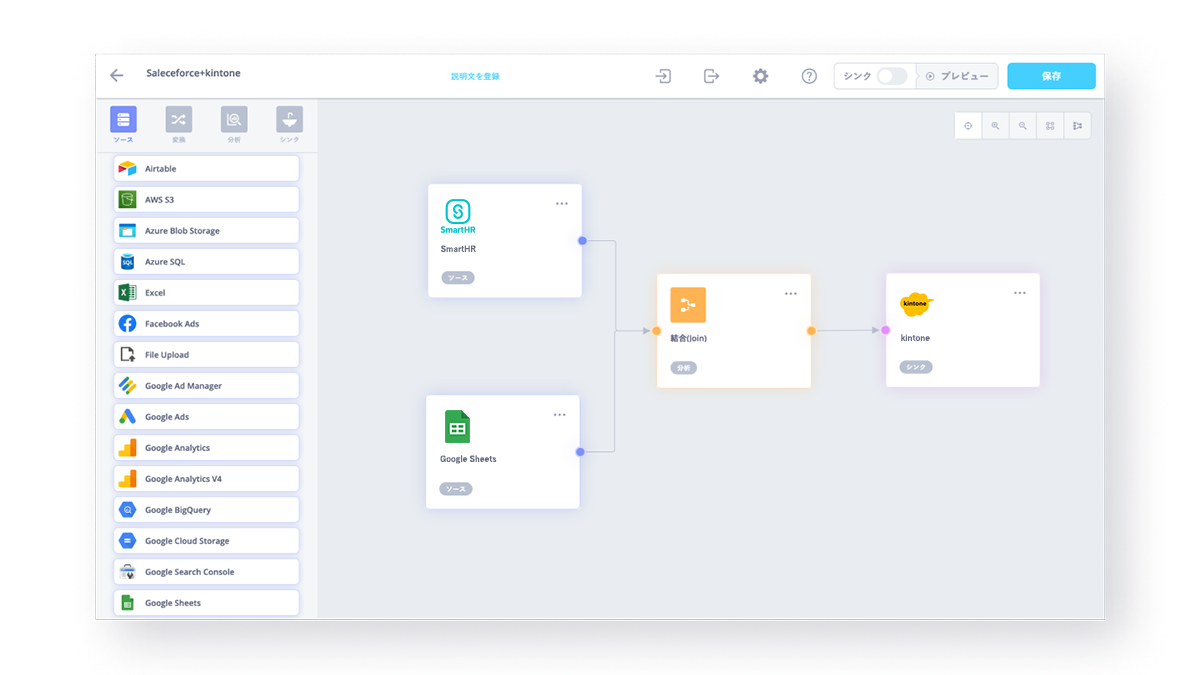
Task: Select Azure Blob Storage source
Action: click(206, 230)
